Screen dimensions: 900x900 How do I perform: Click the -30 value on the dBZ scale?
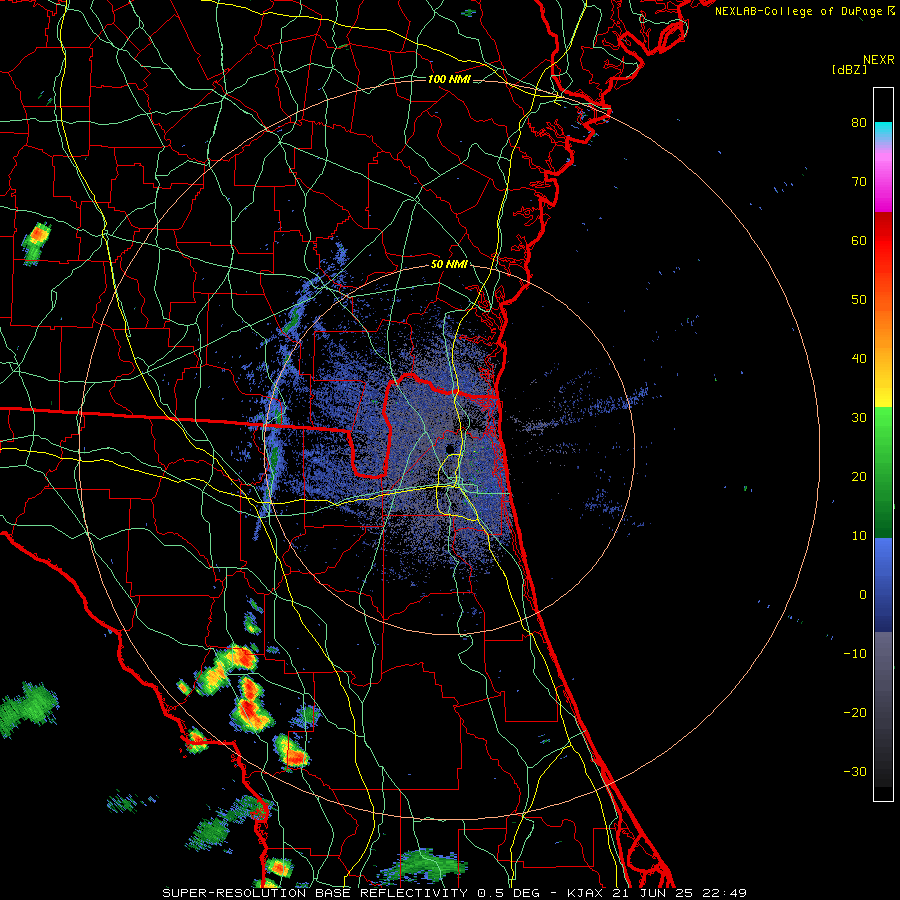pyautogui.click(x=855, y=772)
